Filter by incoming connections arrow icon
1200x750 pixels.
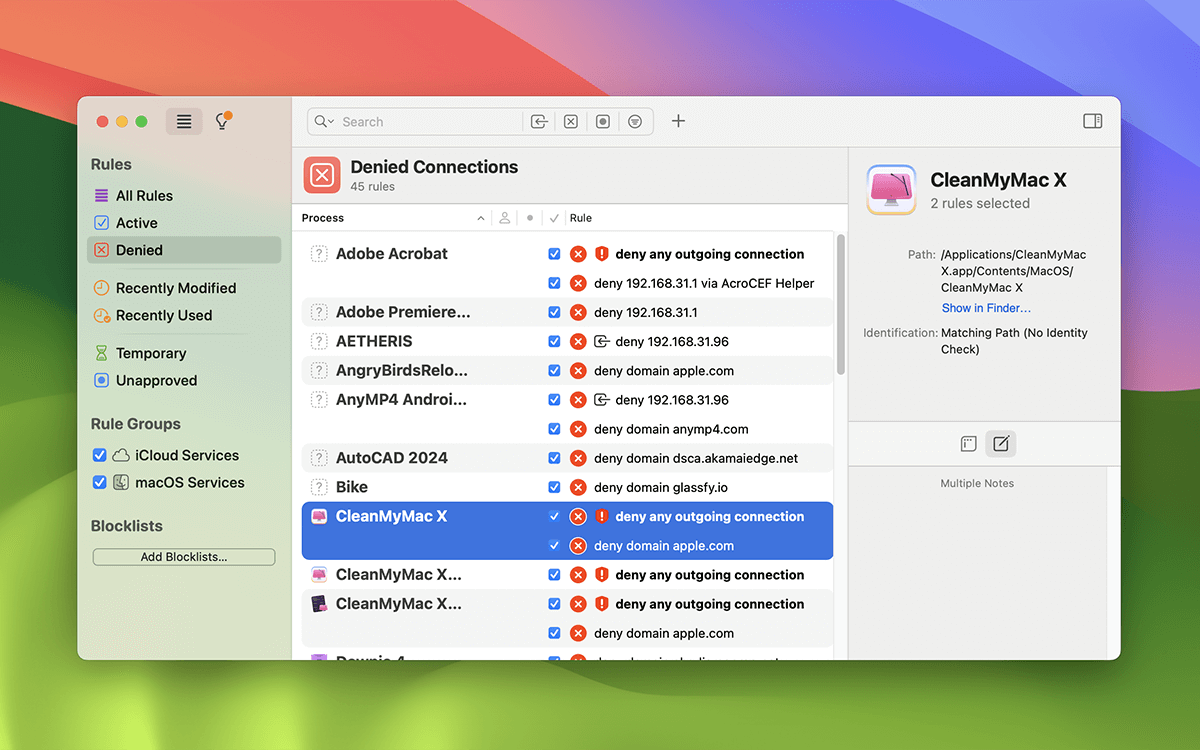539,121
